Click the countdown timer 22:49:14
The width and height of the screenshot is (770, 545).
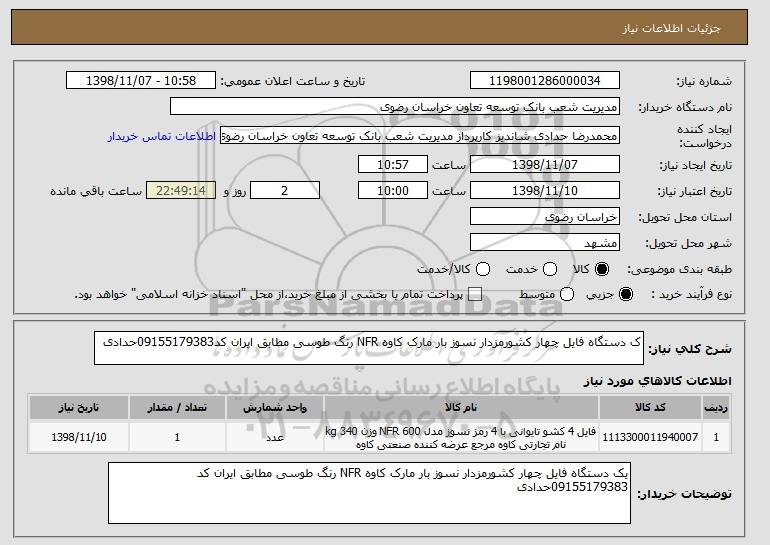pos(181,191)
